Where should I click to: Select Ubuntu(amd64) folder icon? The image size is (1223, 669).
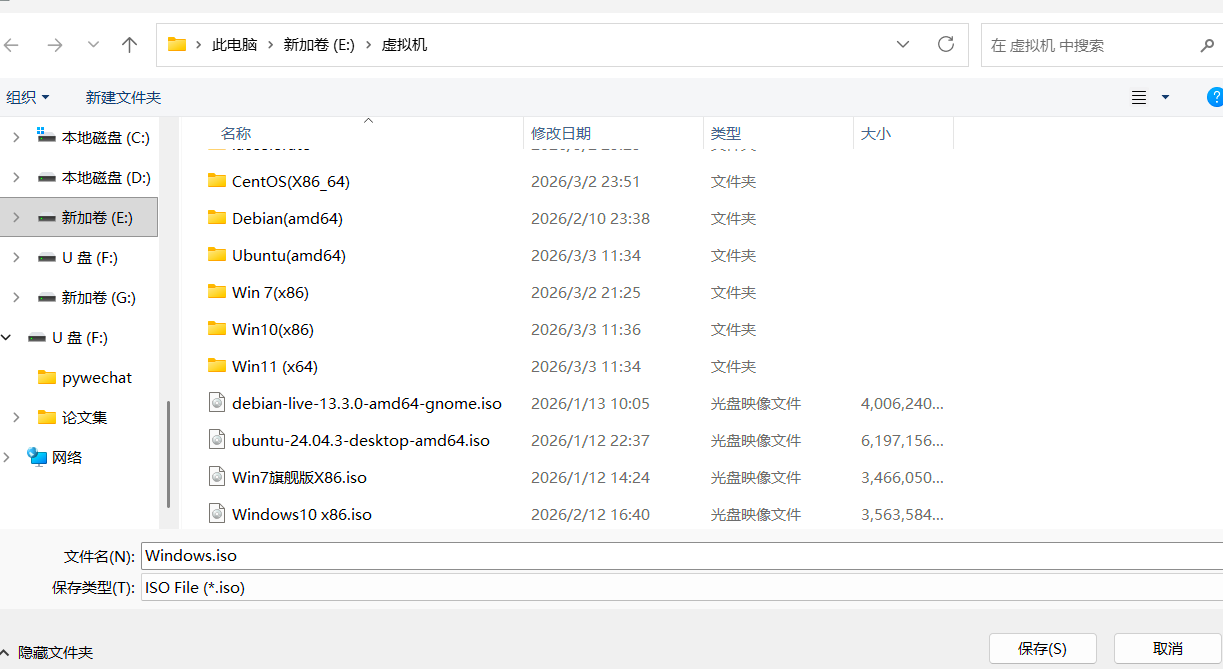(x=217, y=255)
